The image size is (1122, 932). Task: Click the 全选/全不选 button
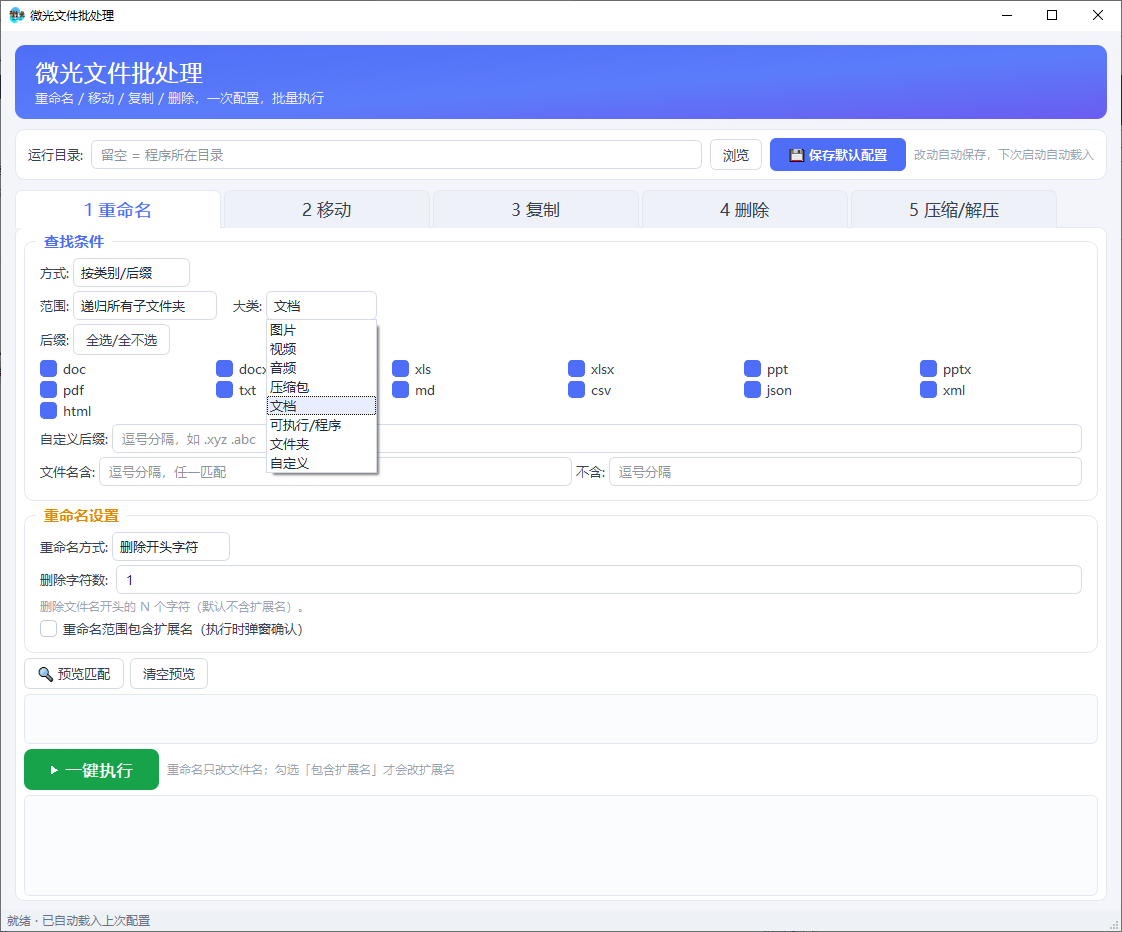click(x=122, y=340)
